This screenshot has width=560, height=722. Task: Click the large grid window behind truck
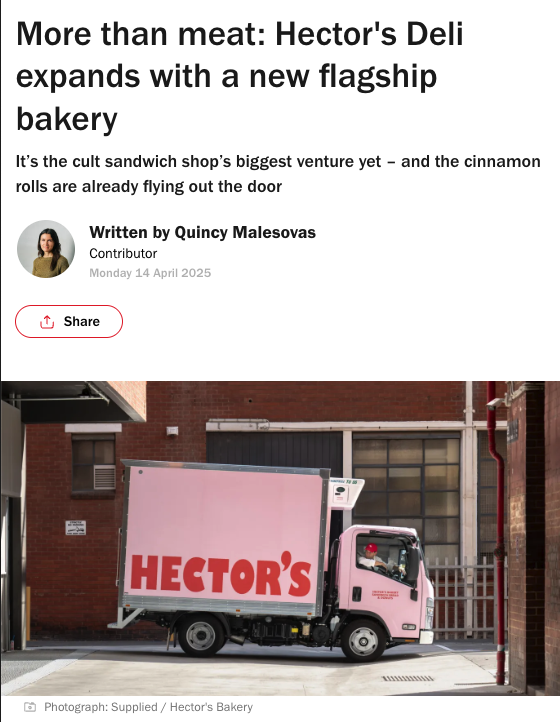[406, 495]
